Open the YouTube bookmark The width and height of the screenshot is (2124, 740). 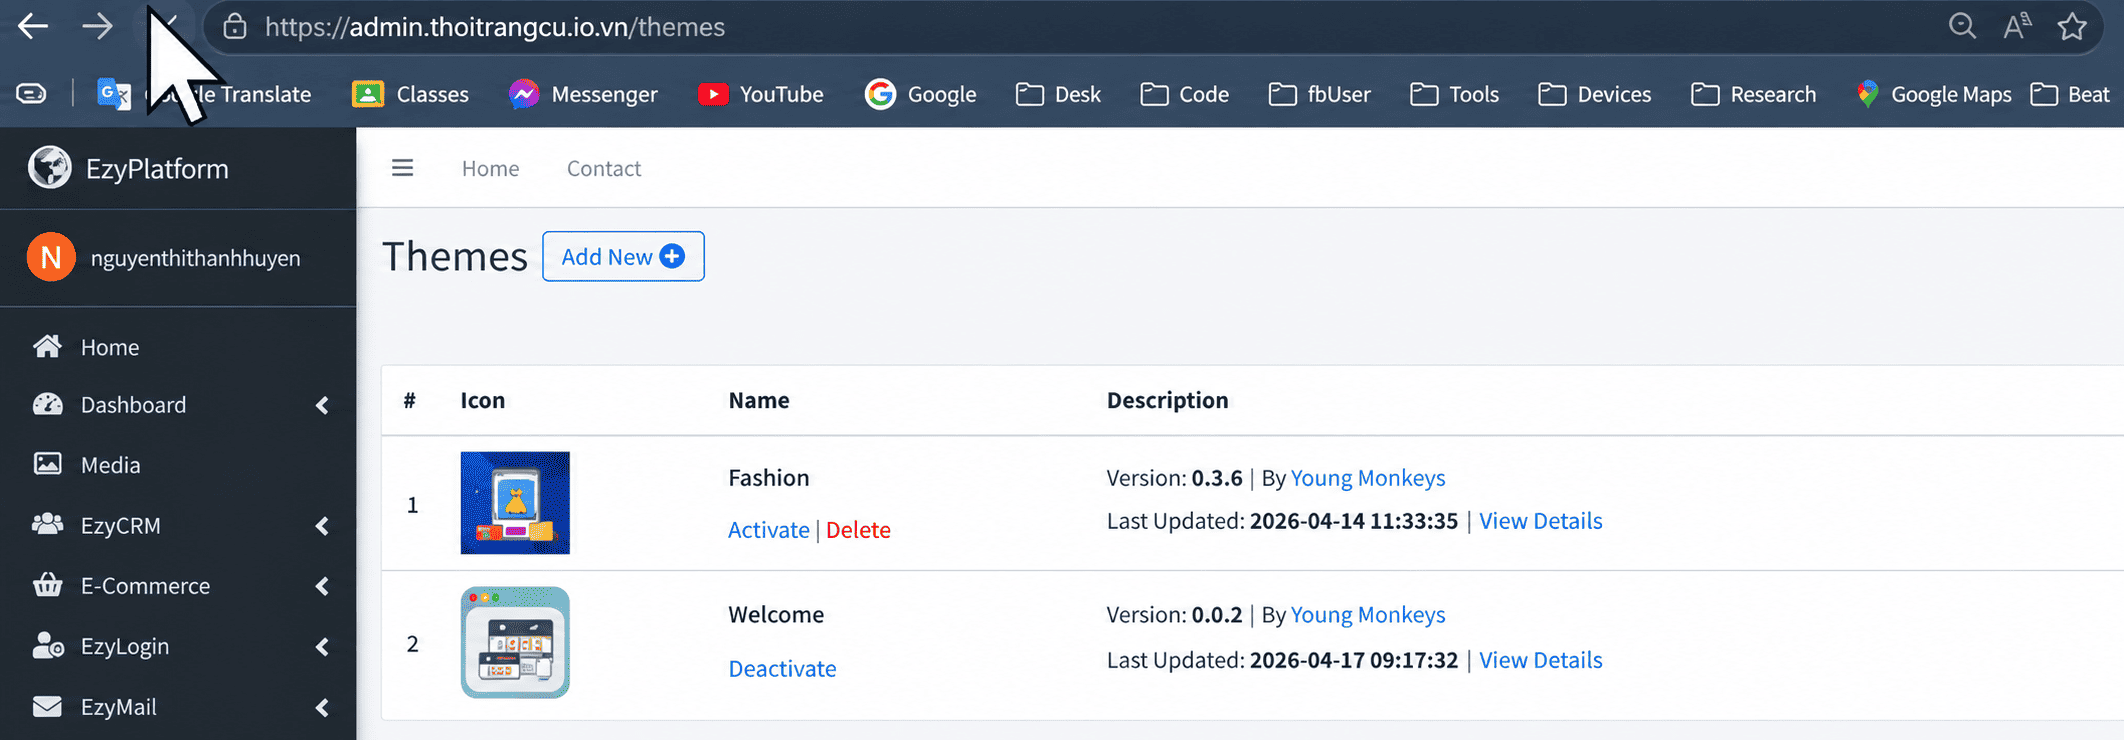point(761,94)
